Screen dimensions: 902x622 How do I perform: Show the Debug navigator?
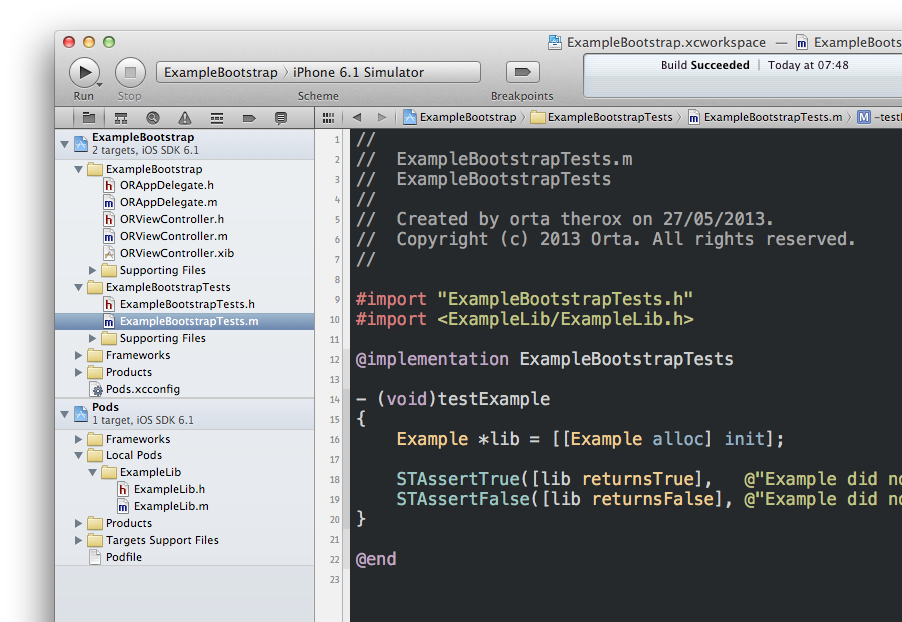click(x=217, y=118)
